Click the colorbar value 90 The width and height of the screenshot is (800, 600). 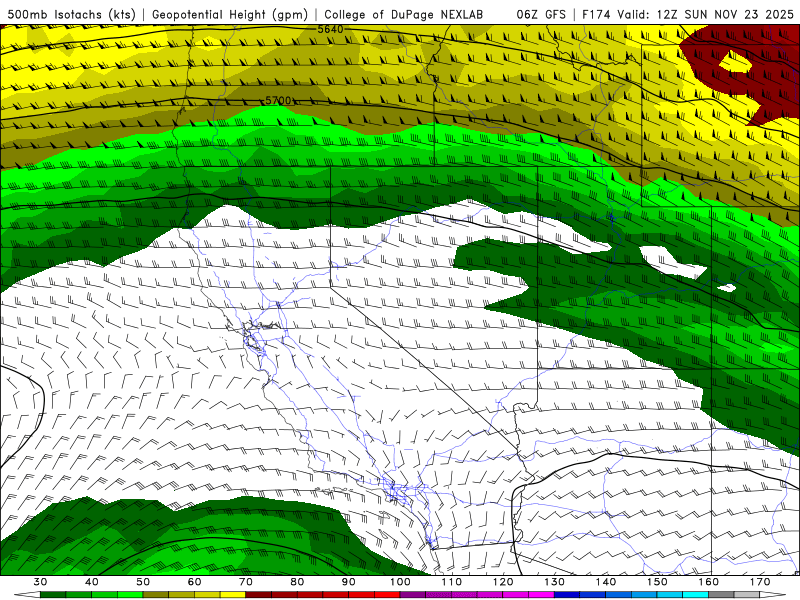[348, 582]
